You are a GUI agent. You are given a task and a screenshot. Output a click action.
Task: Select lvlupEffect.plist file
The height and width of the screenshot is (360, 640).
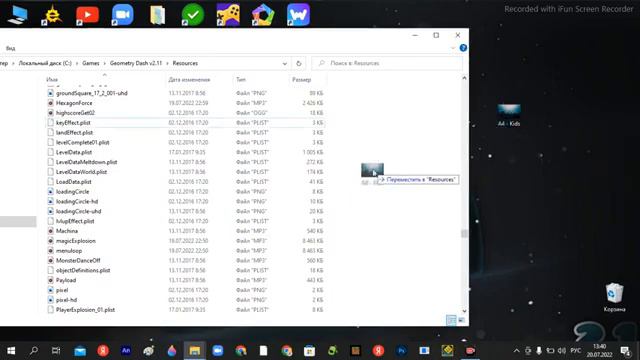(75, 221)
